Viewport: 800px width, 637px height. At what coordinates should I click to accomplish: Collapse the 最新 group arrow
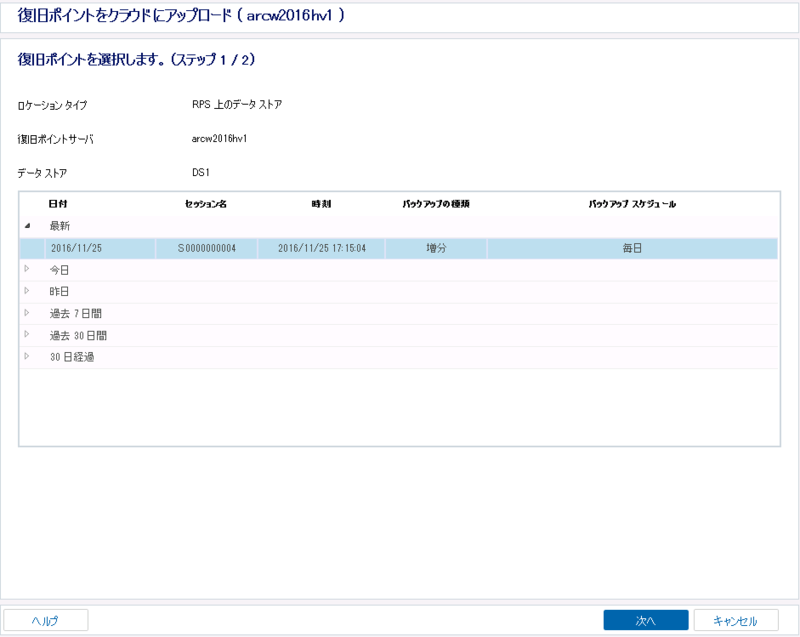click(x=27, y=226)
